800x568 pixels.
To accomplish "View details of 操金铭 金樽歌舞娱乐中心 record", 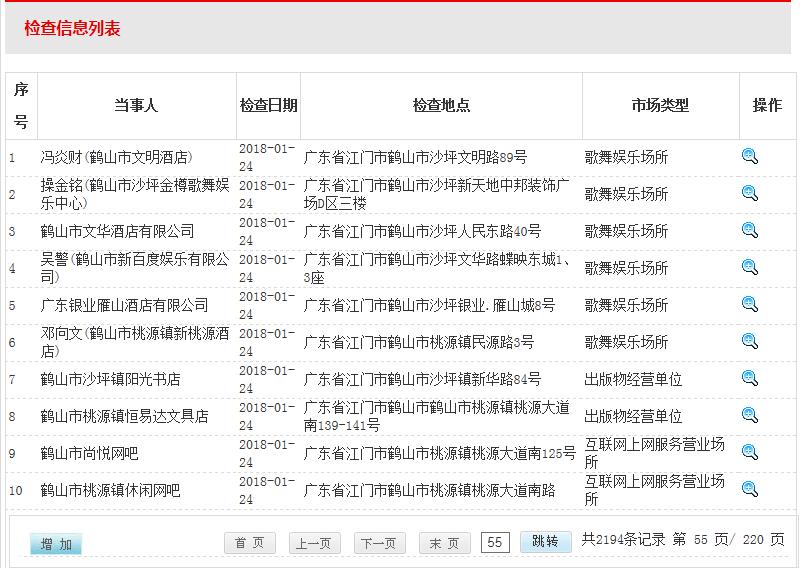I will pos(750,193).
